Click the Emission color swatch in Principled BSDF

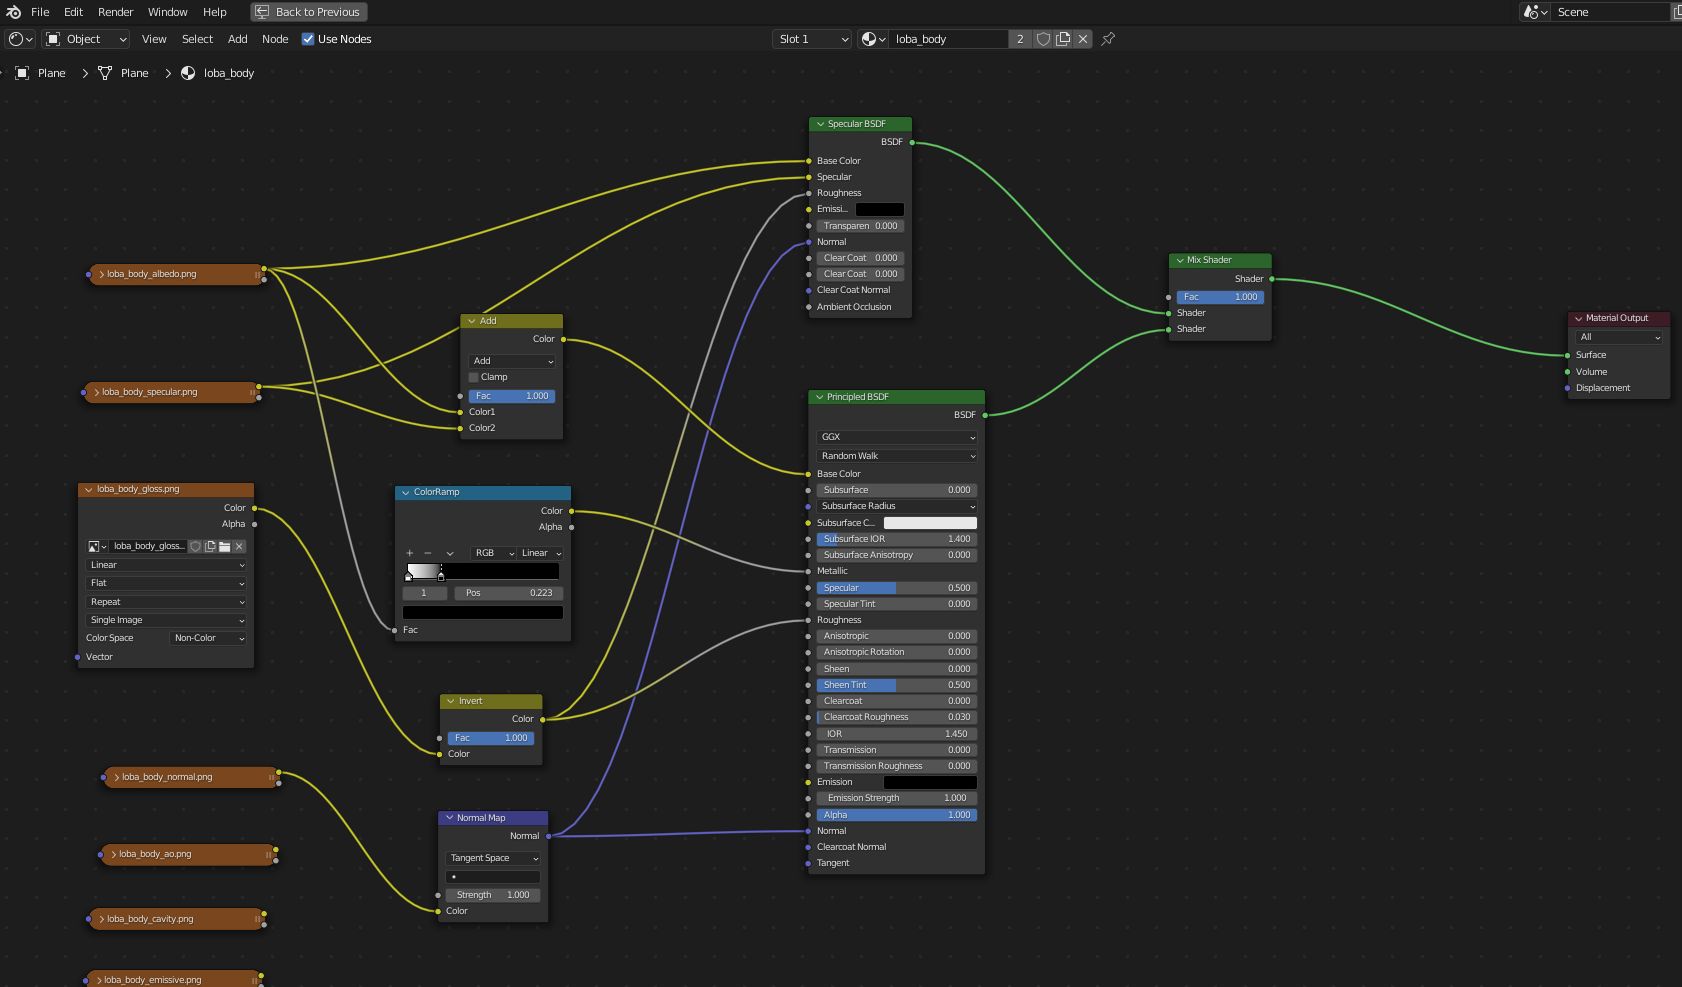pos(930,782)
